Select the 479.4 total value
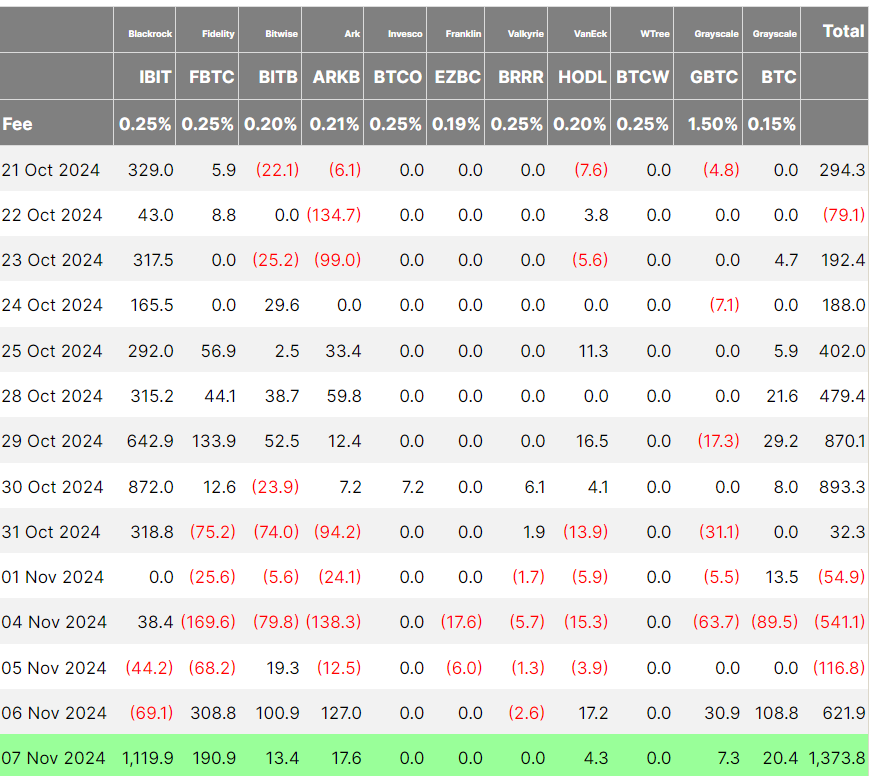869x776 pixels. (x=842, y=396)
